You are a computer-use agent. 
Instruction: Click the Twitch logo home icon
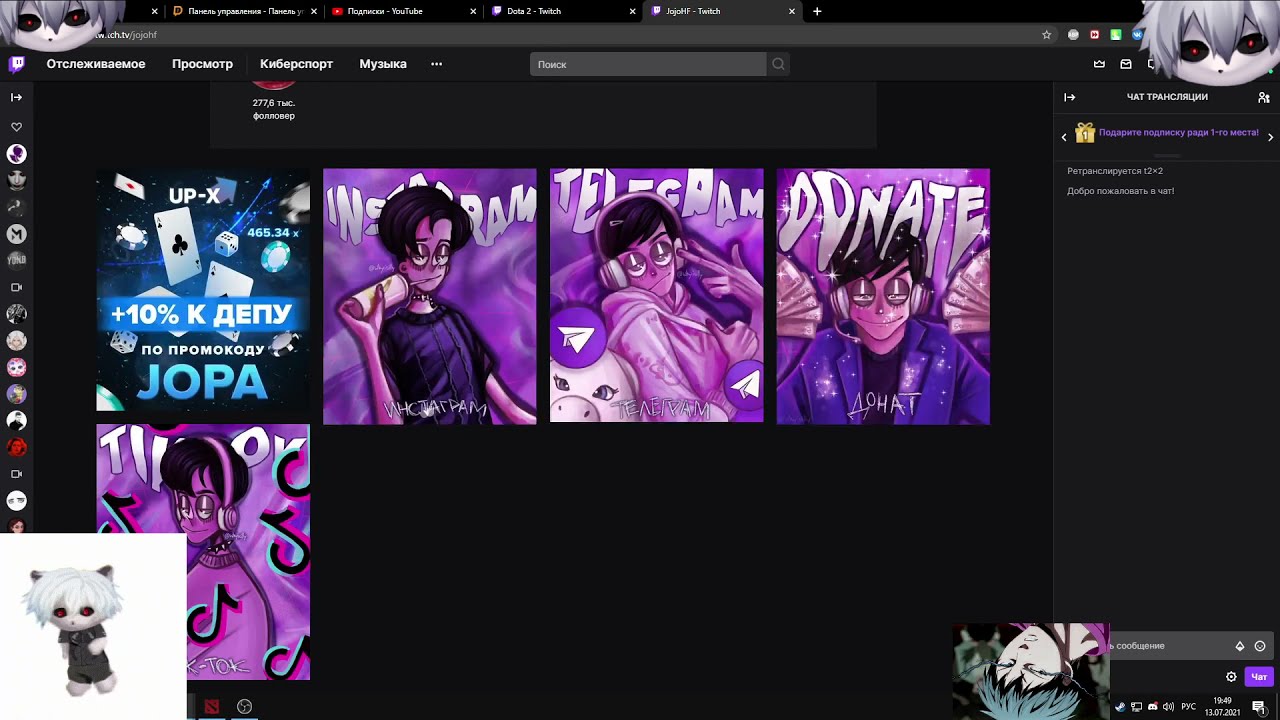(17, 64)
